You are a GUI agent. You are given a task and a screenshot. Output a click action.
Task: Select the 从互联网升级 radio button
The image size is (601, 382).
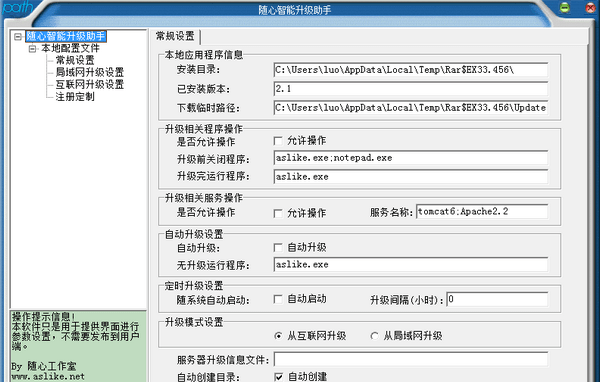(x=278, y=336)
